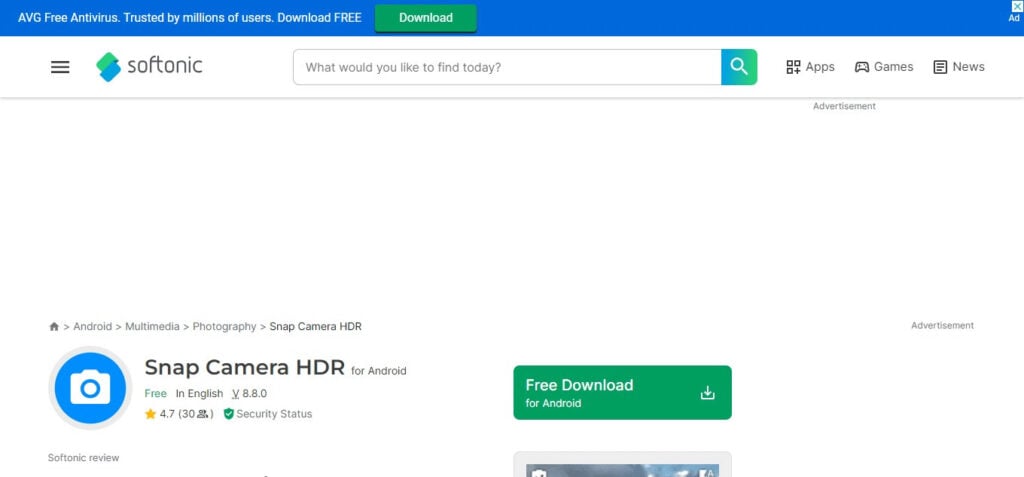Click the Softonic logo

point(149,67)
